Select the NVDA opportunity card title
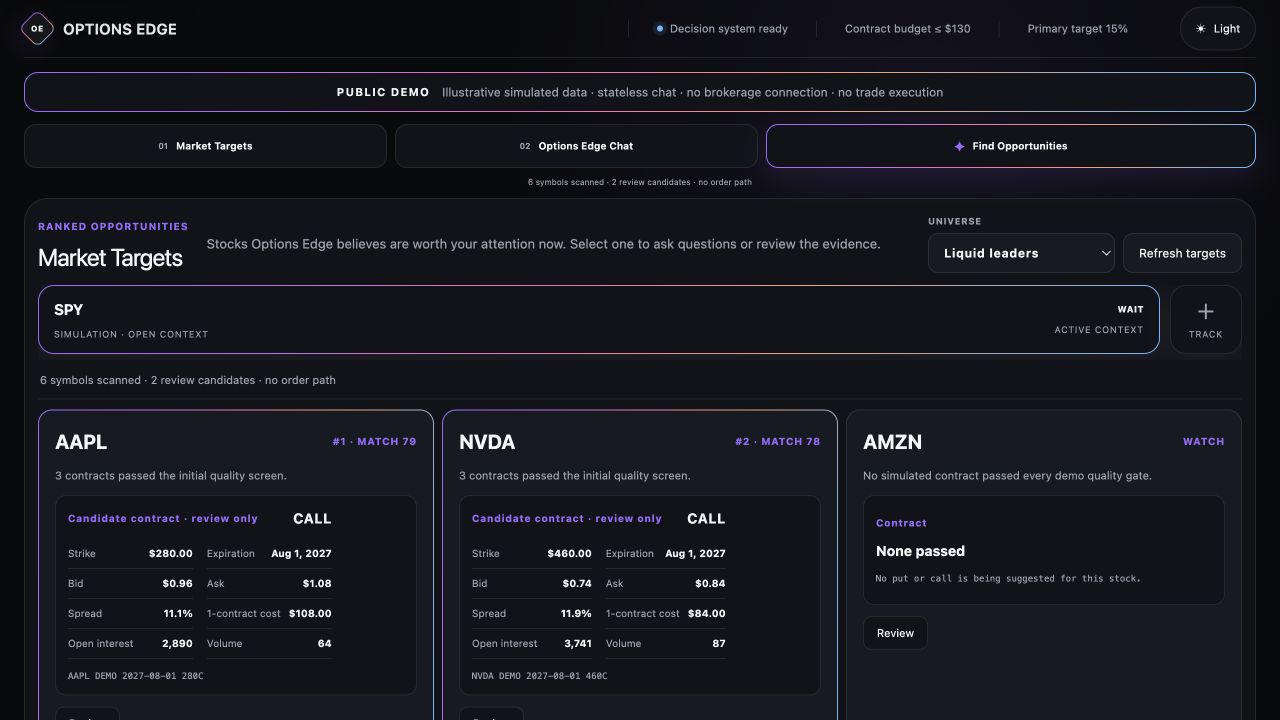The height and width of the screenshot is (720, 1280). click(x=487, y=442)
